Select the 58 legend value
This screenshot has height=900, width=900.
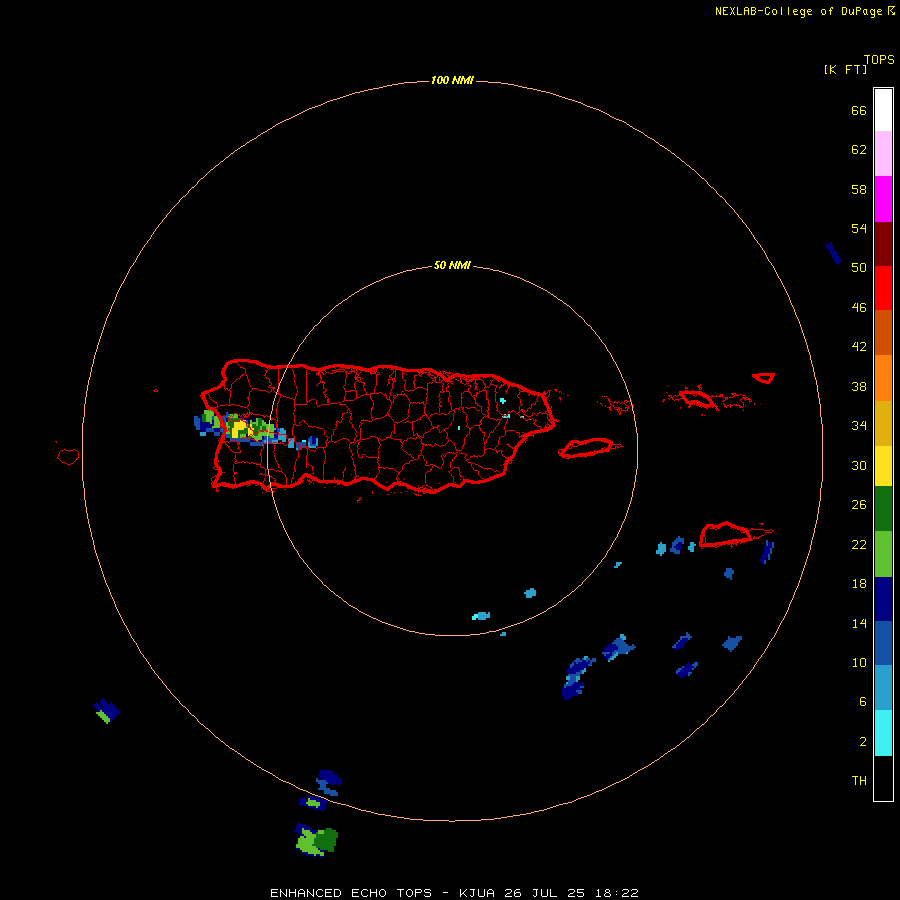click(x=859, y=189)
